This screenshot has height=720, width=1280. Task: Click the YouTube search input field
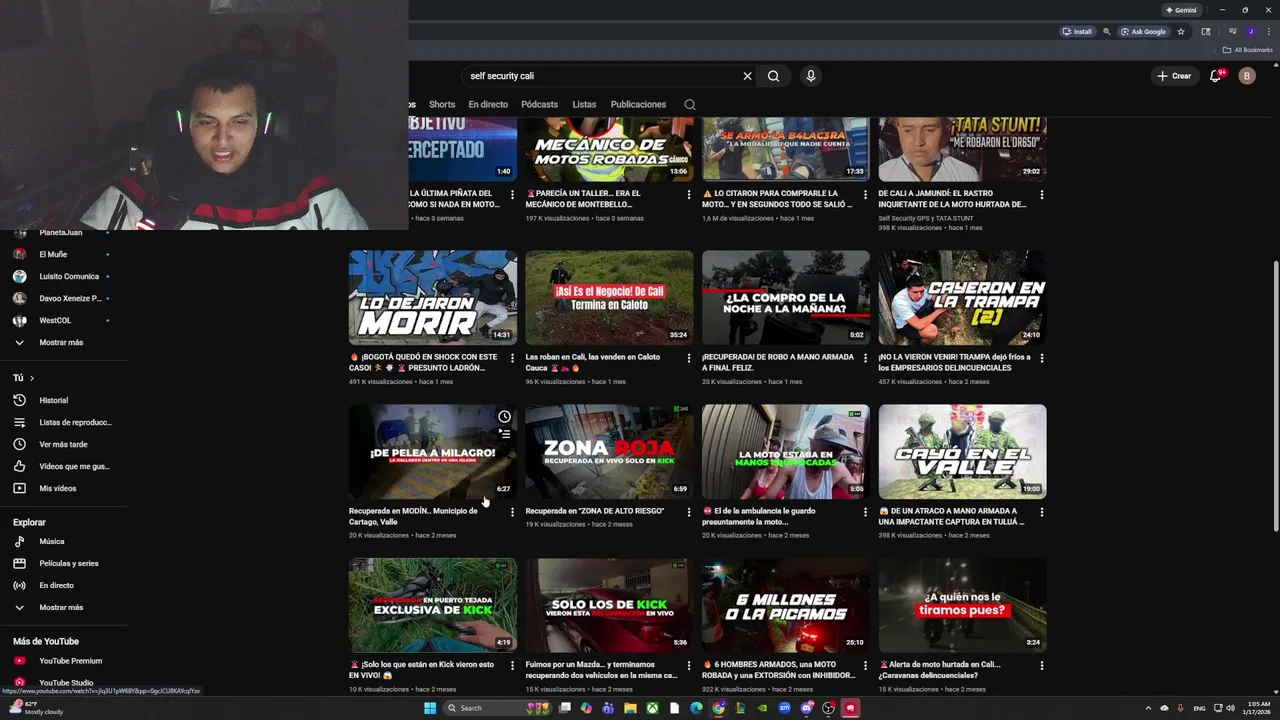click(x=600, y=76)
